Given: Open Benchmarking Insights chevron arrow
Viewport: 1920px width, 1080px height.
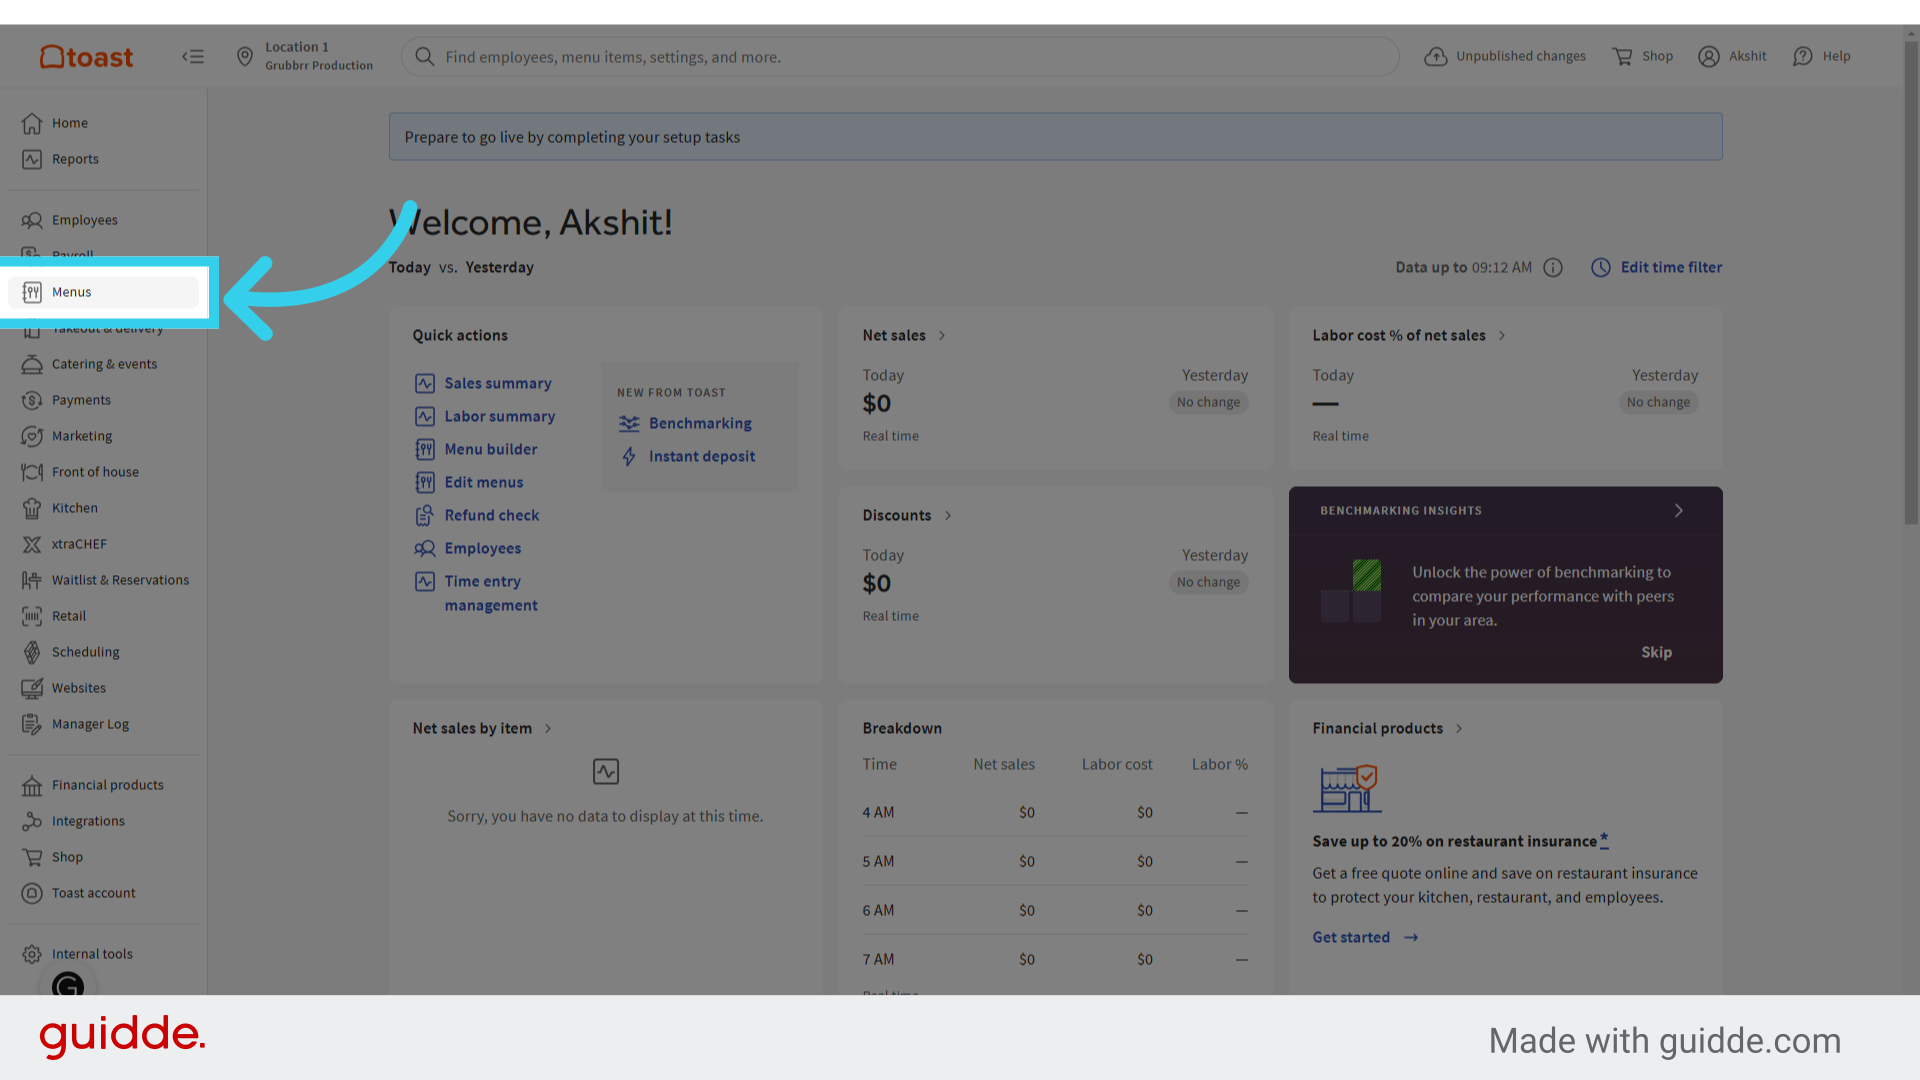Looking at the screenshot, I should tap(1679, 511).
